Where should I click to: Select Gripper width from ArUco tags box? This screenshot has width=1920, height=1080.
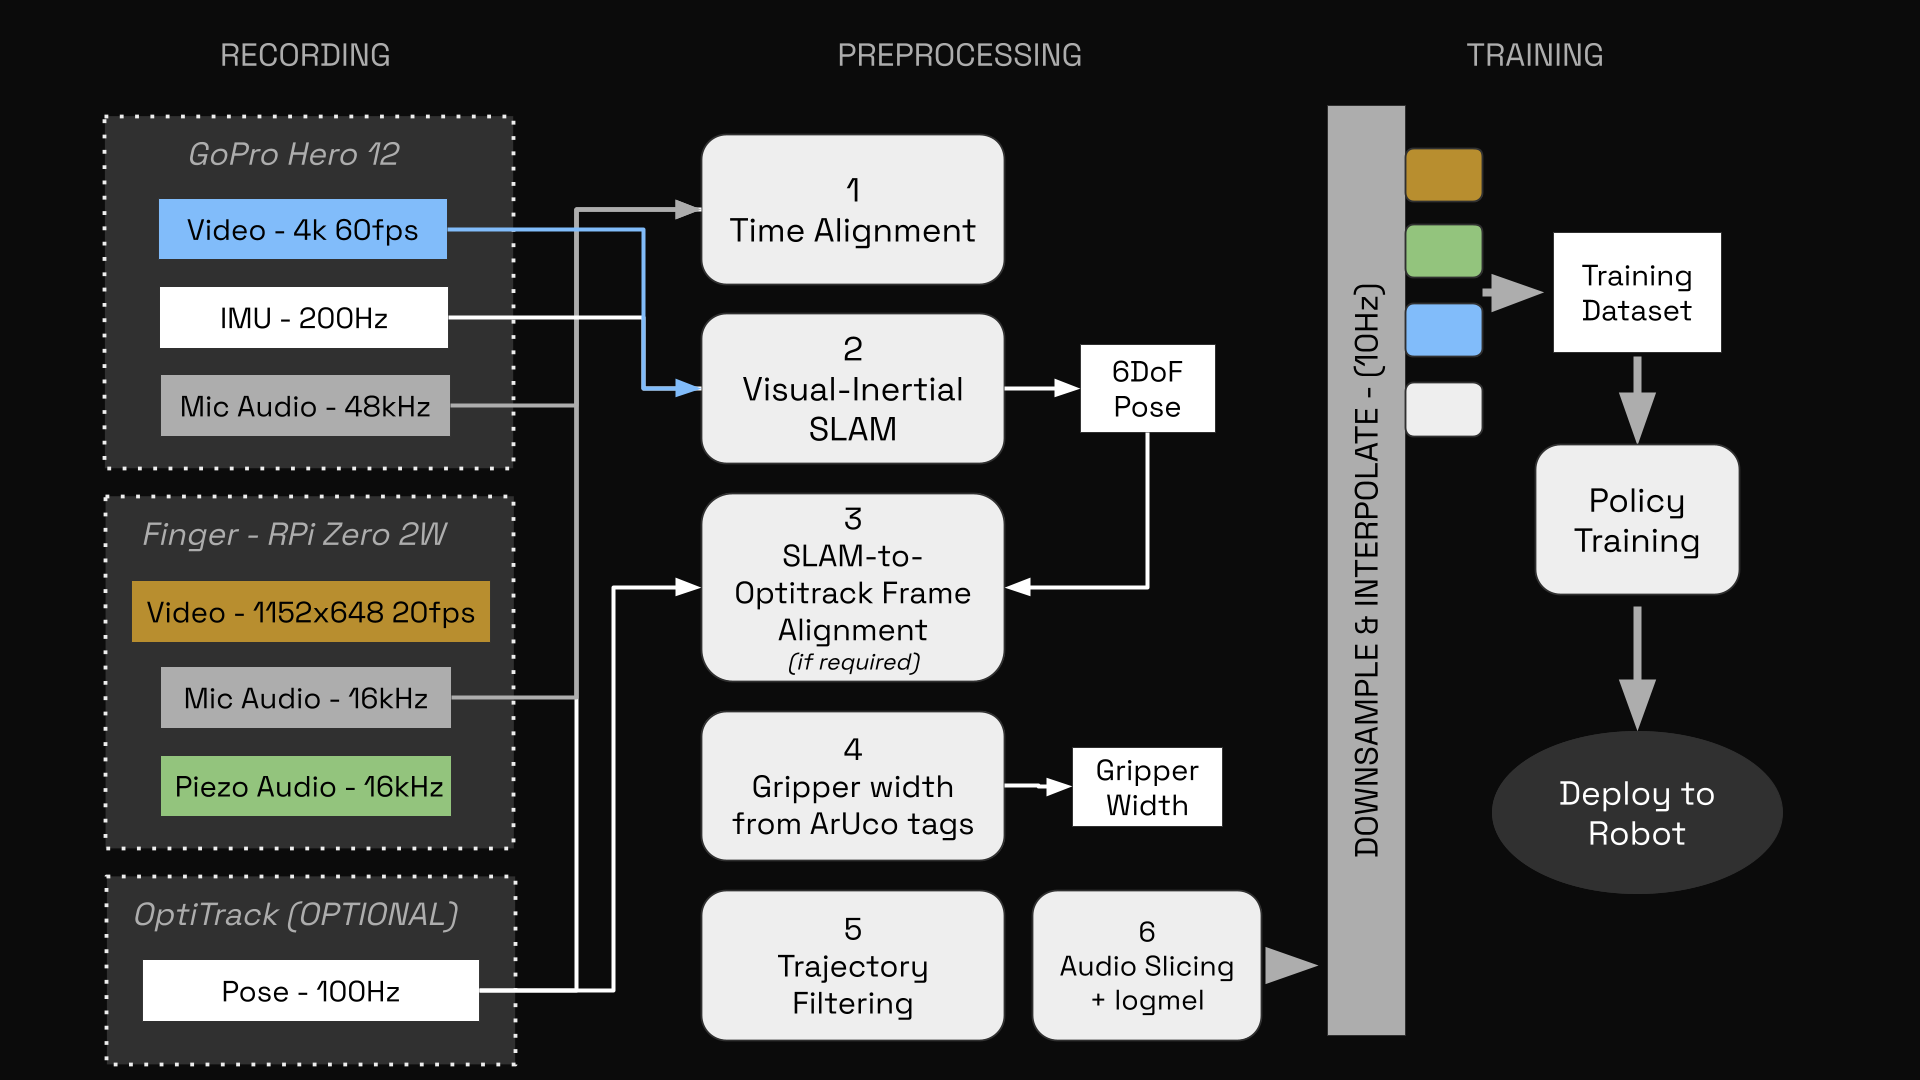click(x=853, y=786)
